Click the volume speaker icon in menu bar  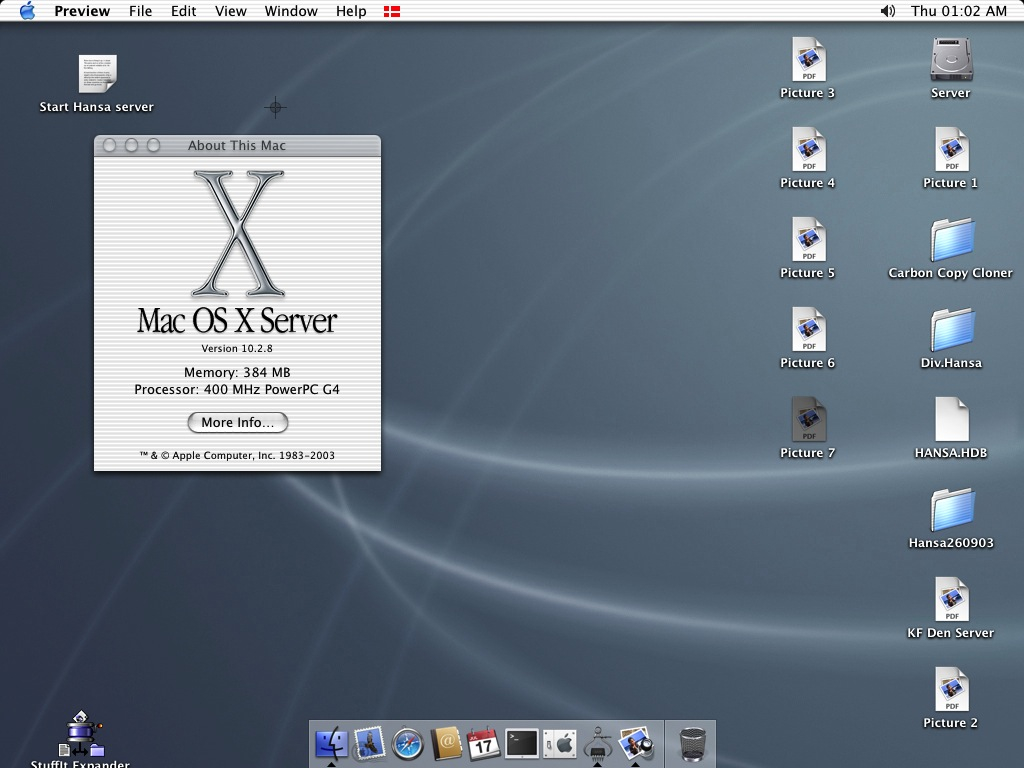(x=888, y=11)
